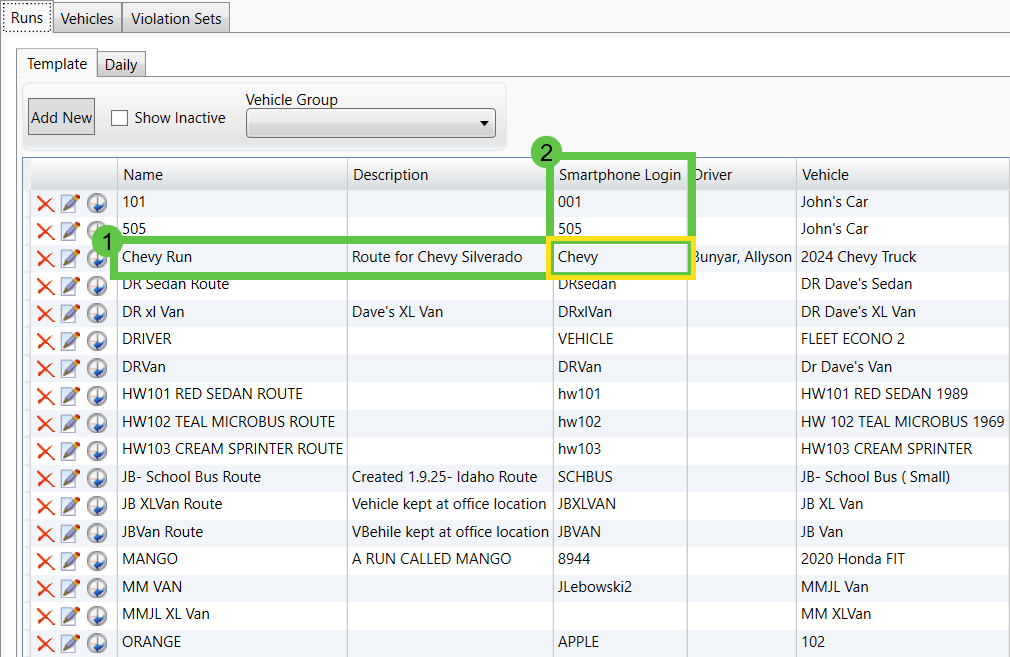This screenshot has width=1010, height=657.
Task: Switch to the Daily sub-tab
Action: [121, 65]
